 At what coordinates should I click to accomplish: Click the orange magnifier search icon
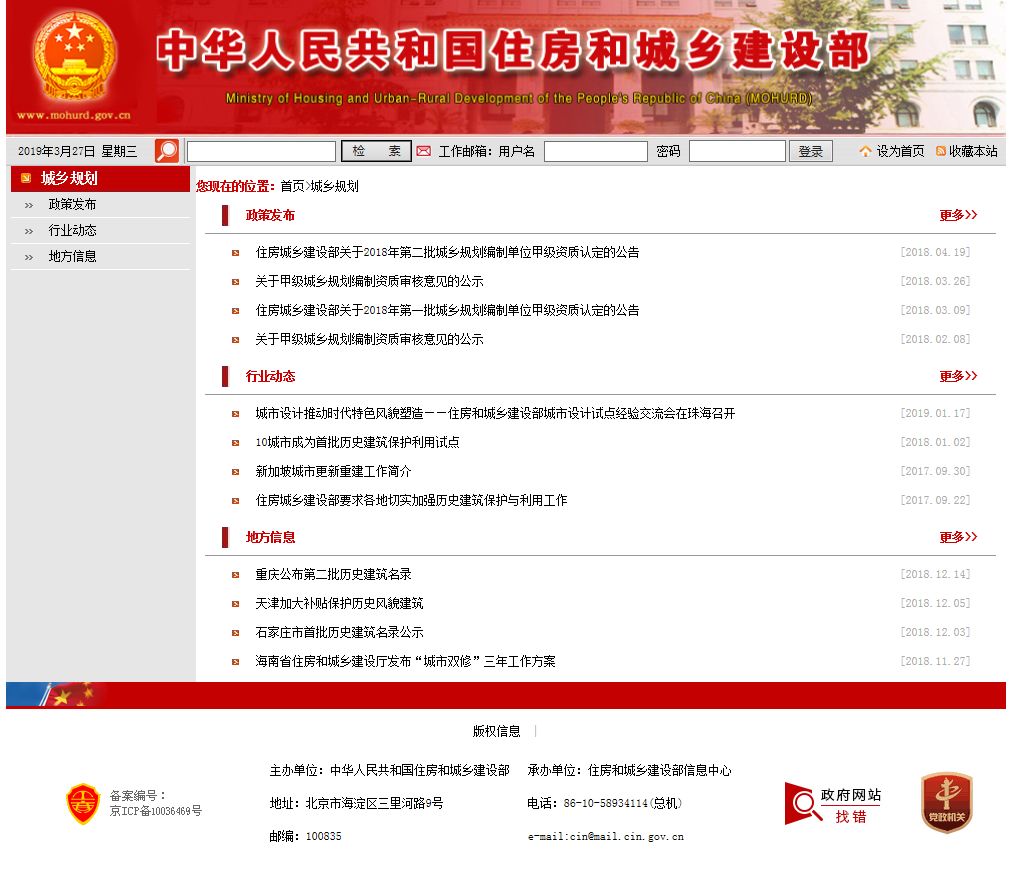(x=167, y=151)
